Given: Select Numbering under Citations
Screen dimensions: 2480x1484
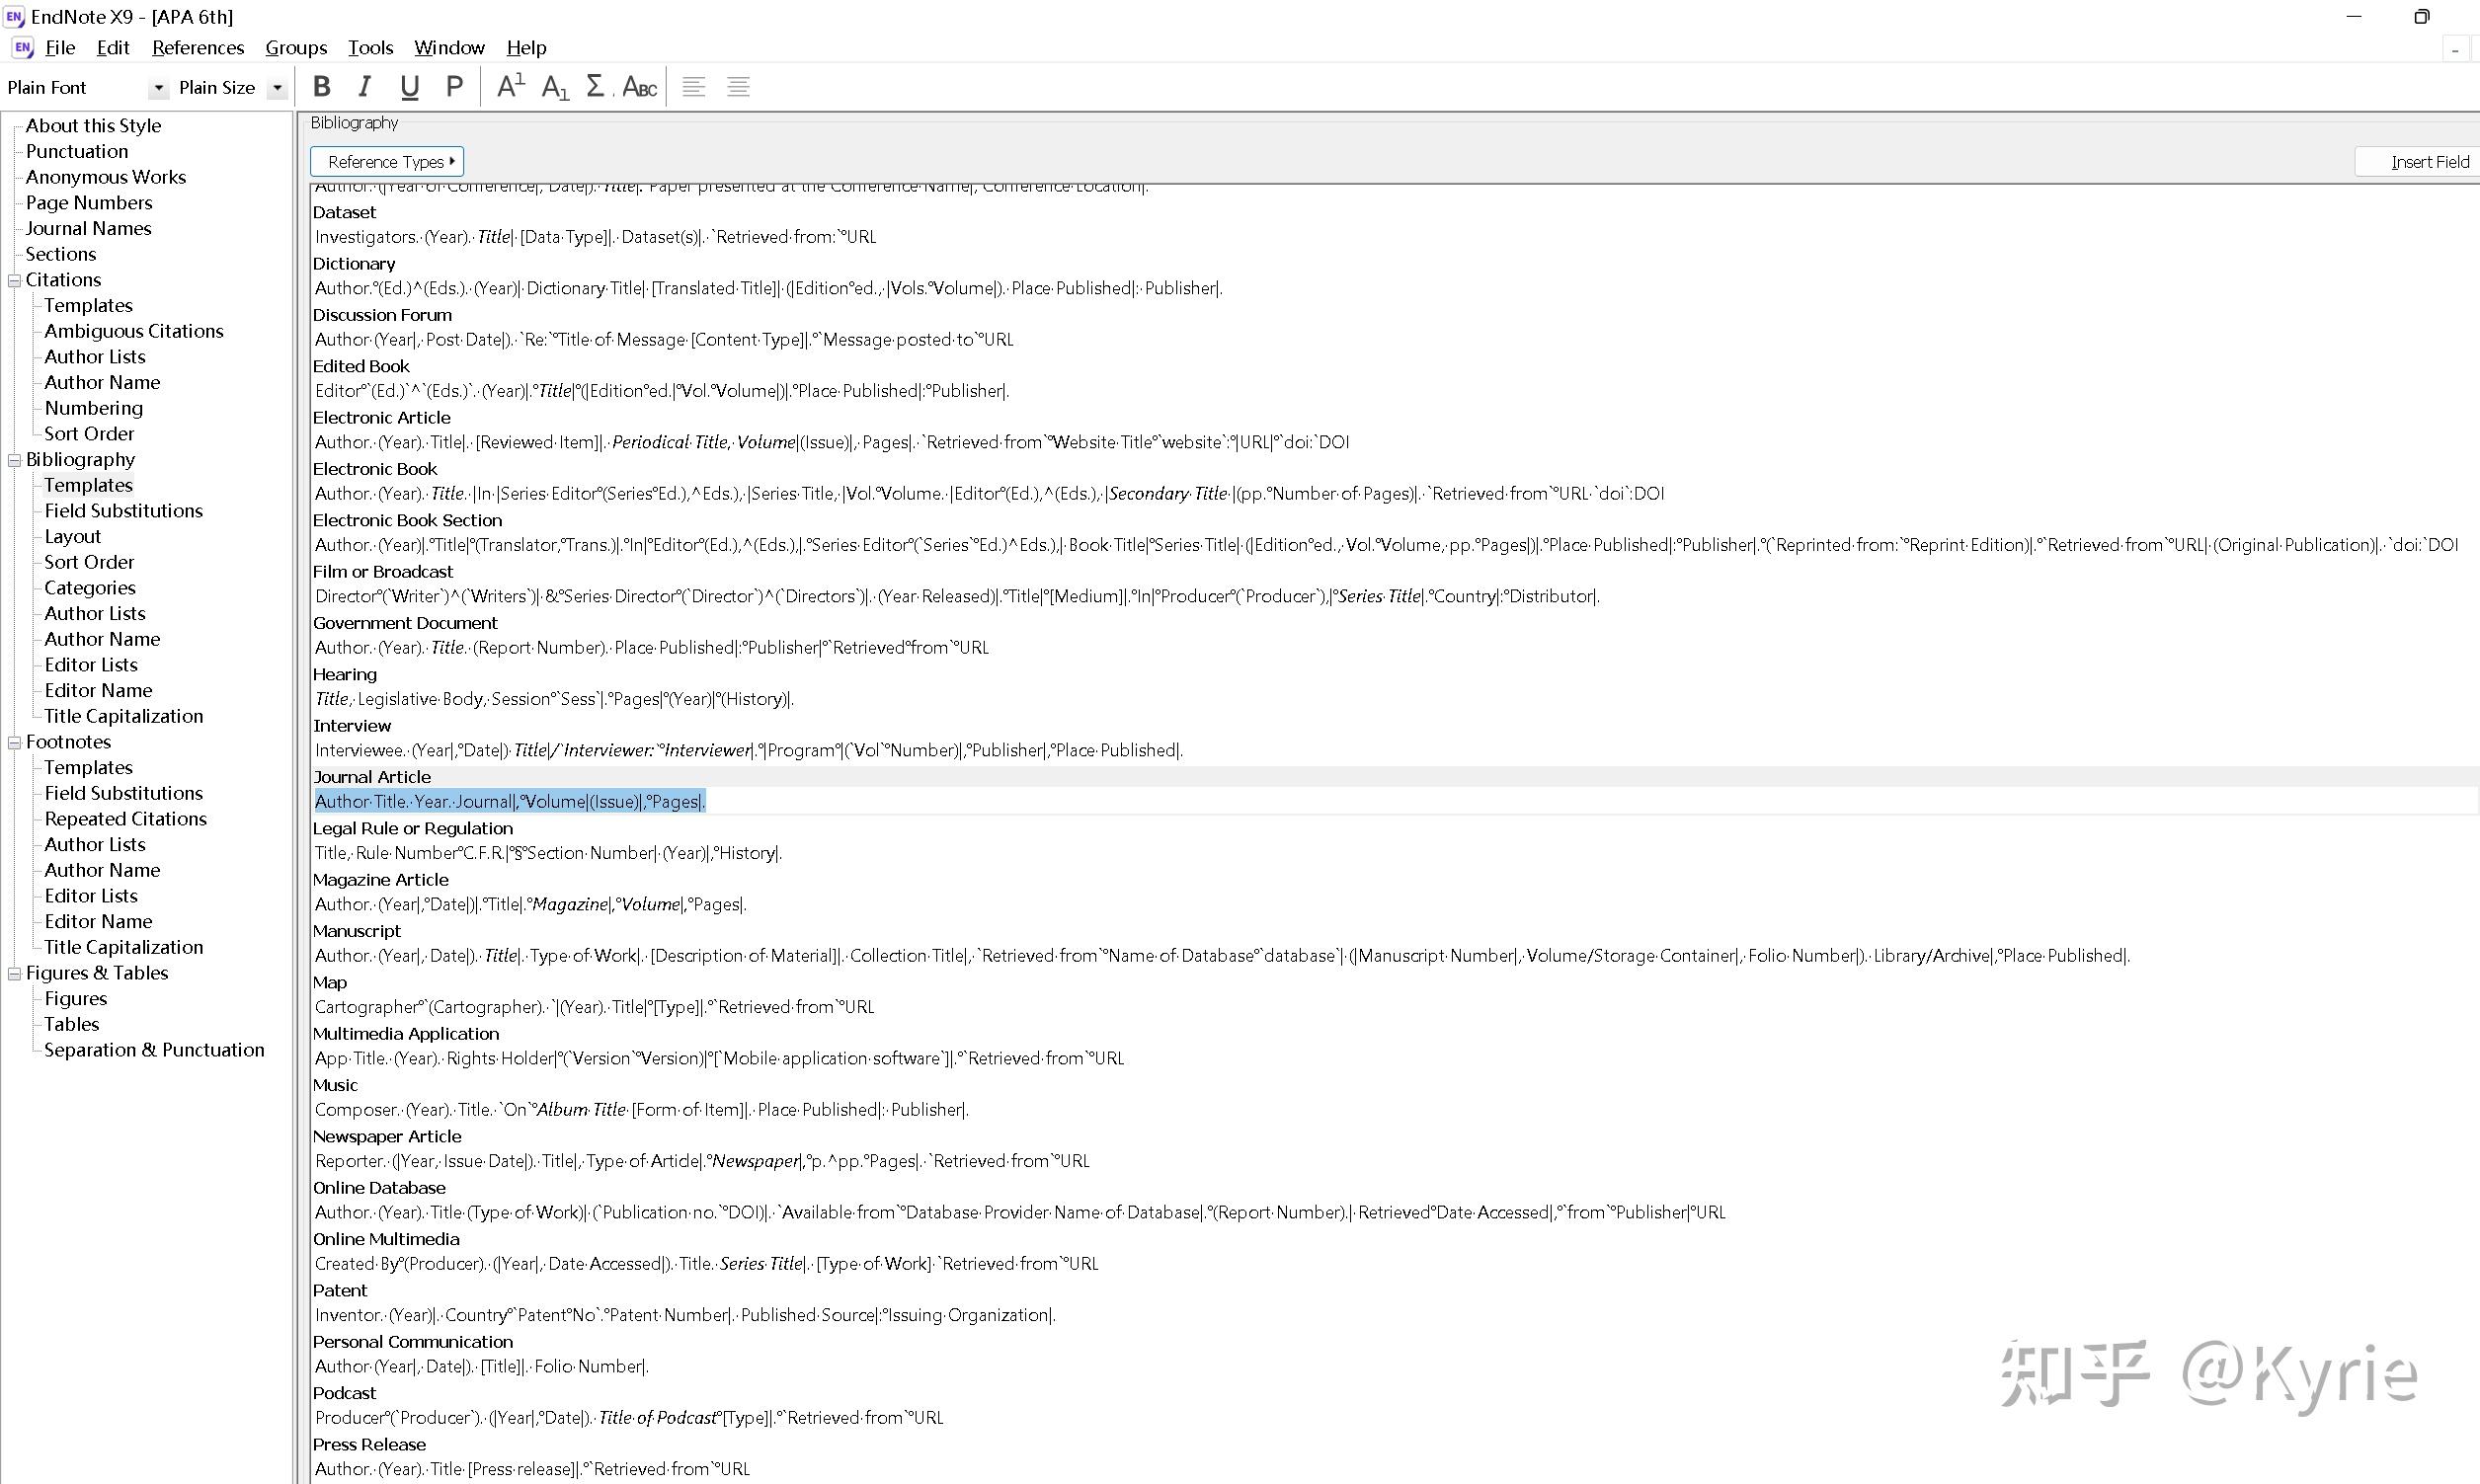Looking at the screenshot, I should coord(94,408).
